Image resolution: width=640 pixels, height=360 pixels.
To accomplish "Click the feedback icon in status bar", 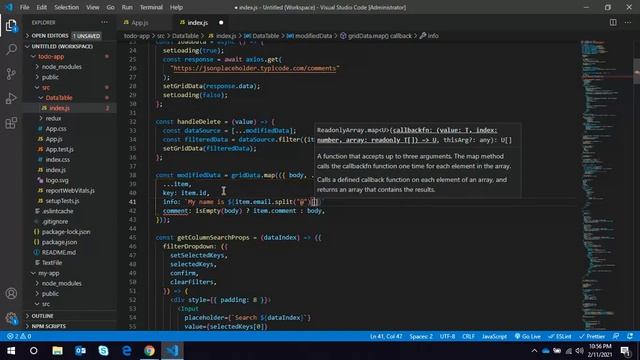I will coord(616,336).
